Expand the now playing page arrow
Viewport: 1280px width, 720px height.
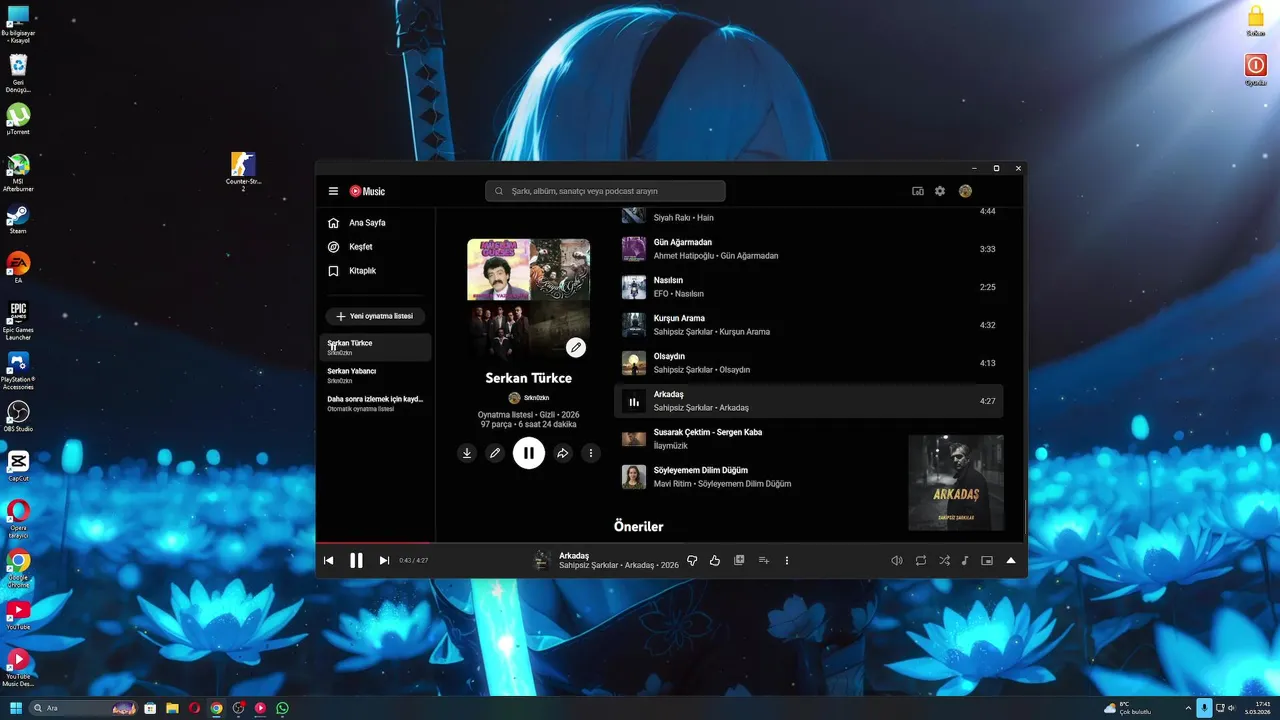(1011, 561)
